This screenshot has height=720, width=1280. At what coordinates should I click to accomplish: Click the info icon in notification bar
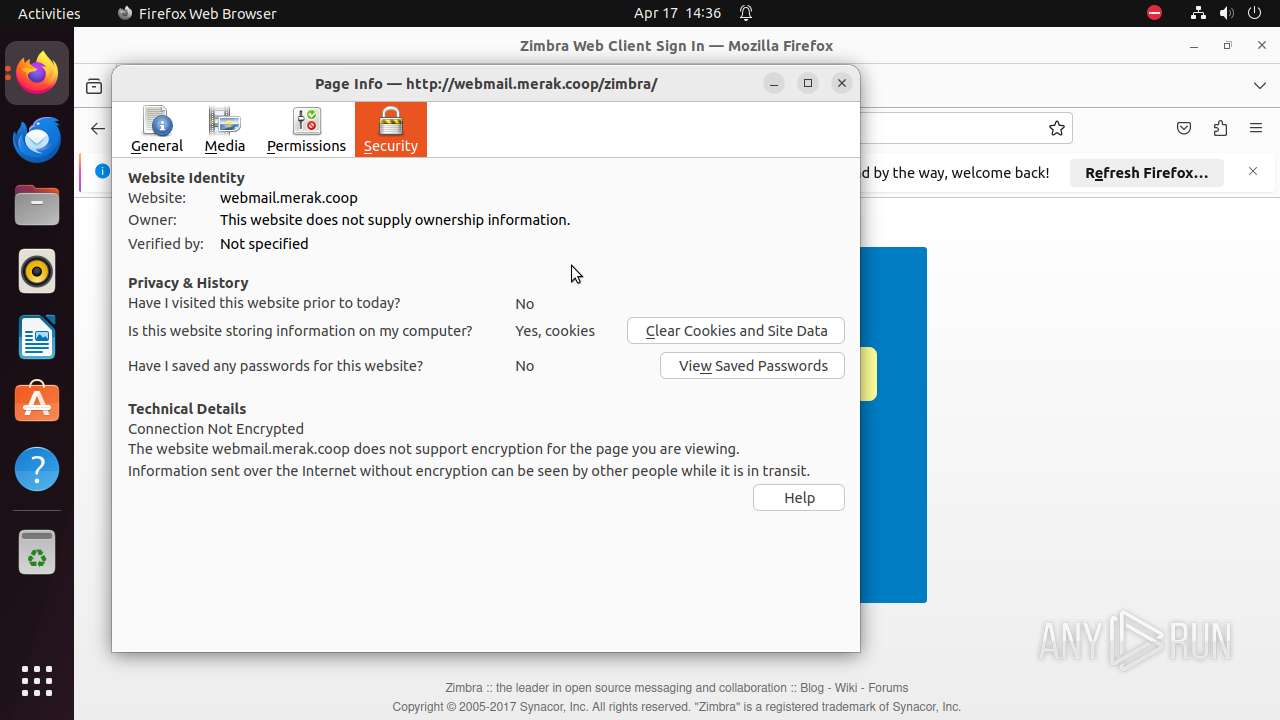pos(102,171)
